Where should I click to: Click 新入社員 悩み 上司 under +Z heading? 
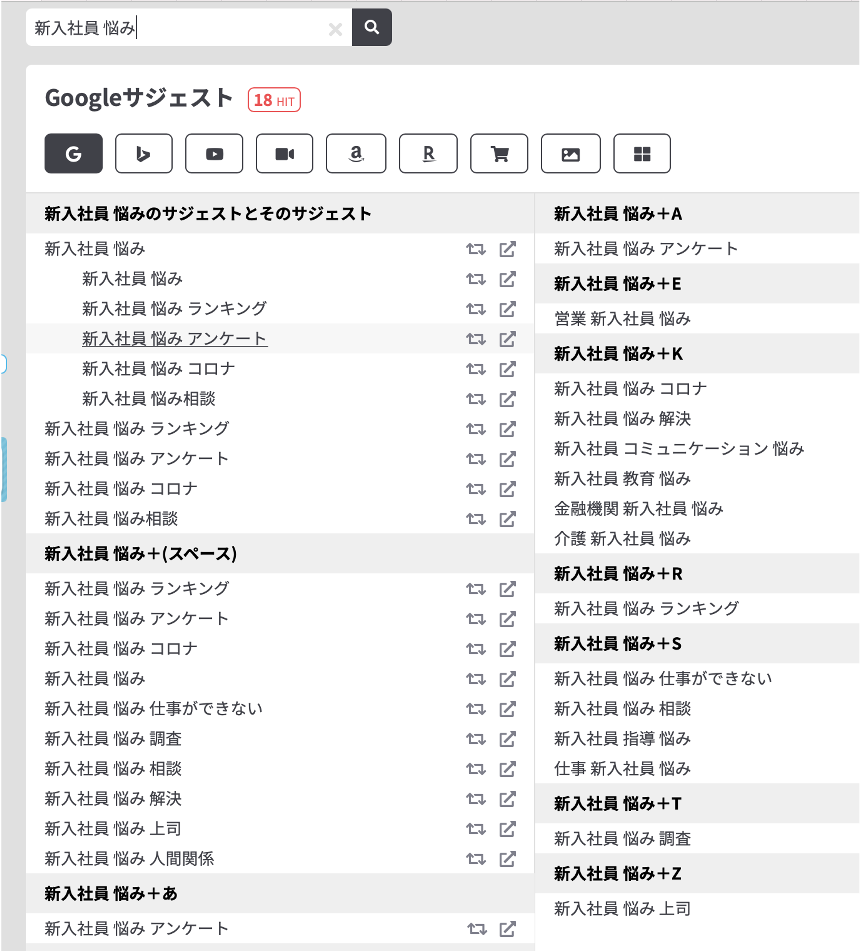point(623,909)
